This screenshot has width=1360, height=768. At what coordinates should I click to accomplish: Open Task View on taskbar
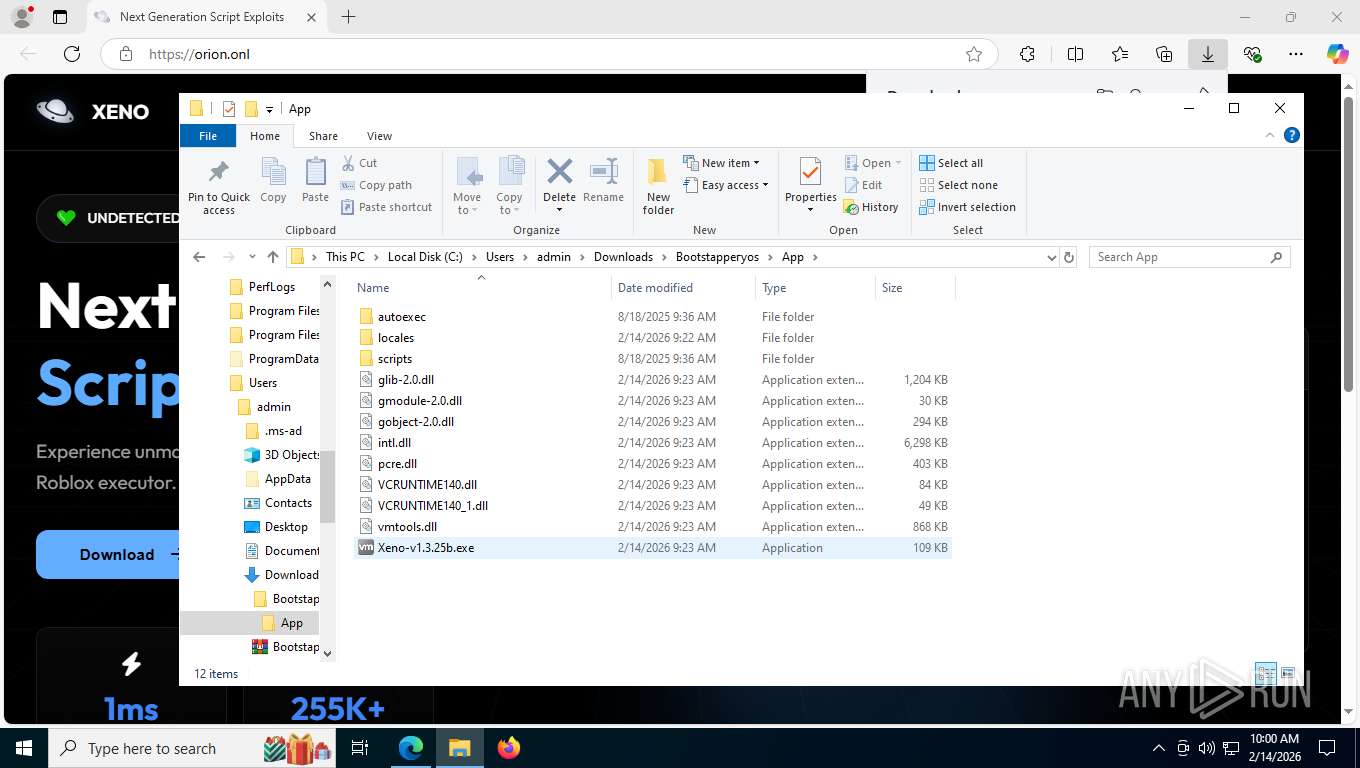360,748
